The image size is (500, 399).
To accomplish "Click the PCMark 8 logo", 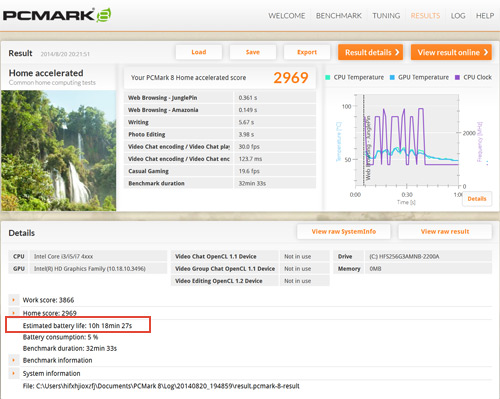I will [57, 15].
